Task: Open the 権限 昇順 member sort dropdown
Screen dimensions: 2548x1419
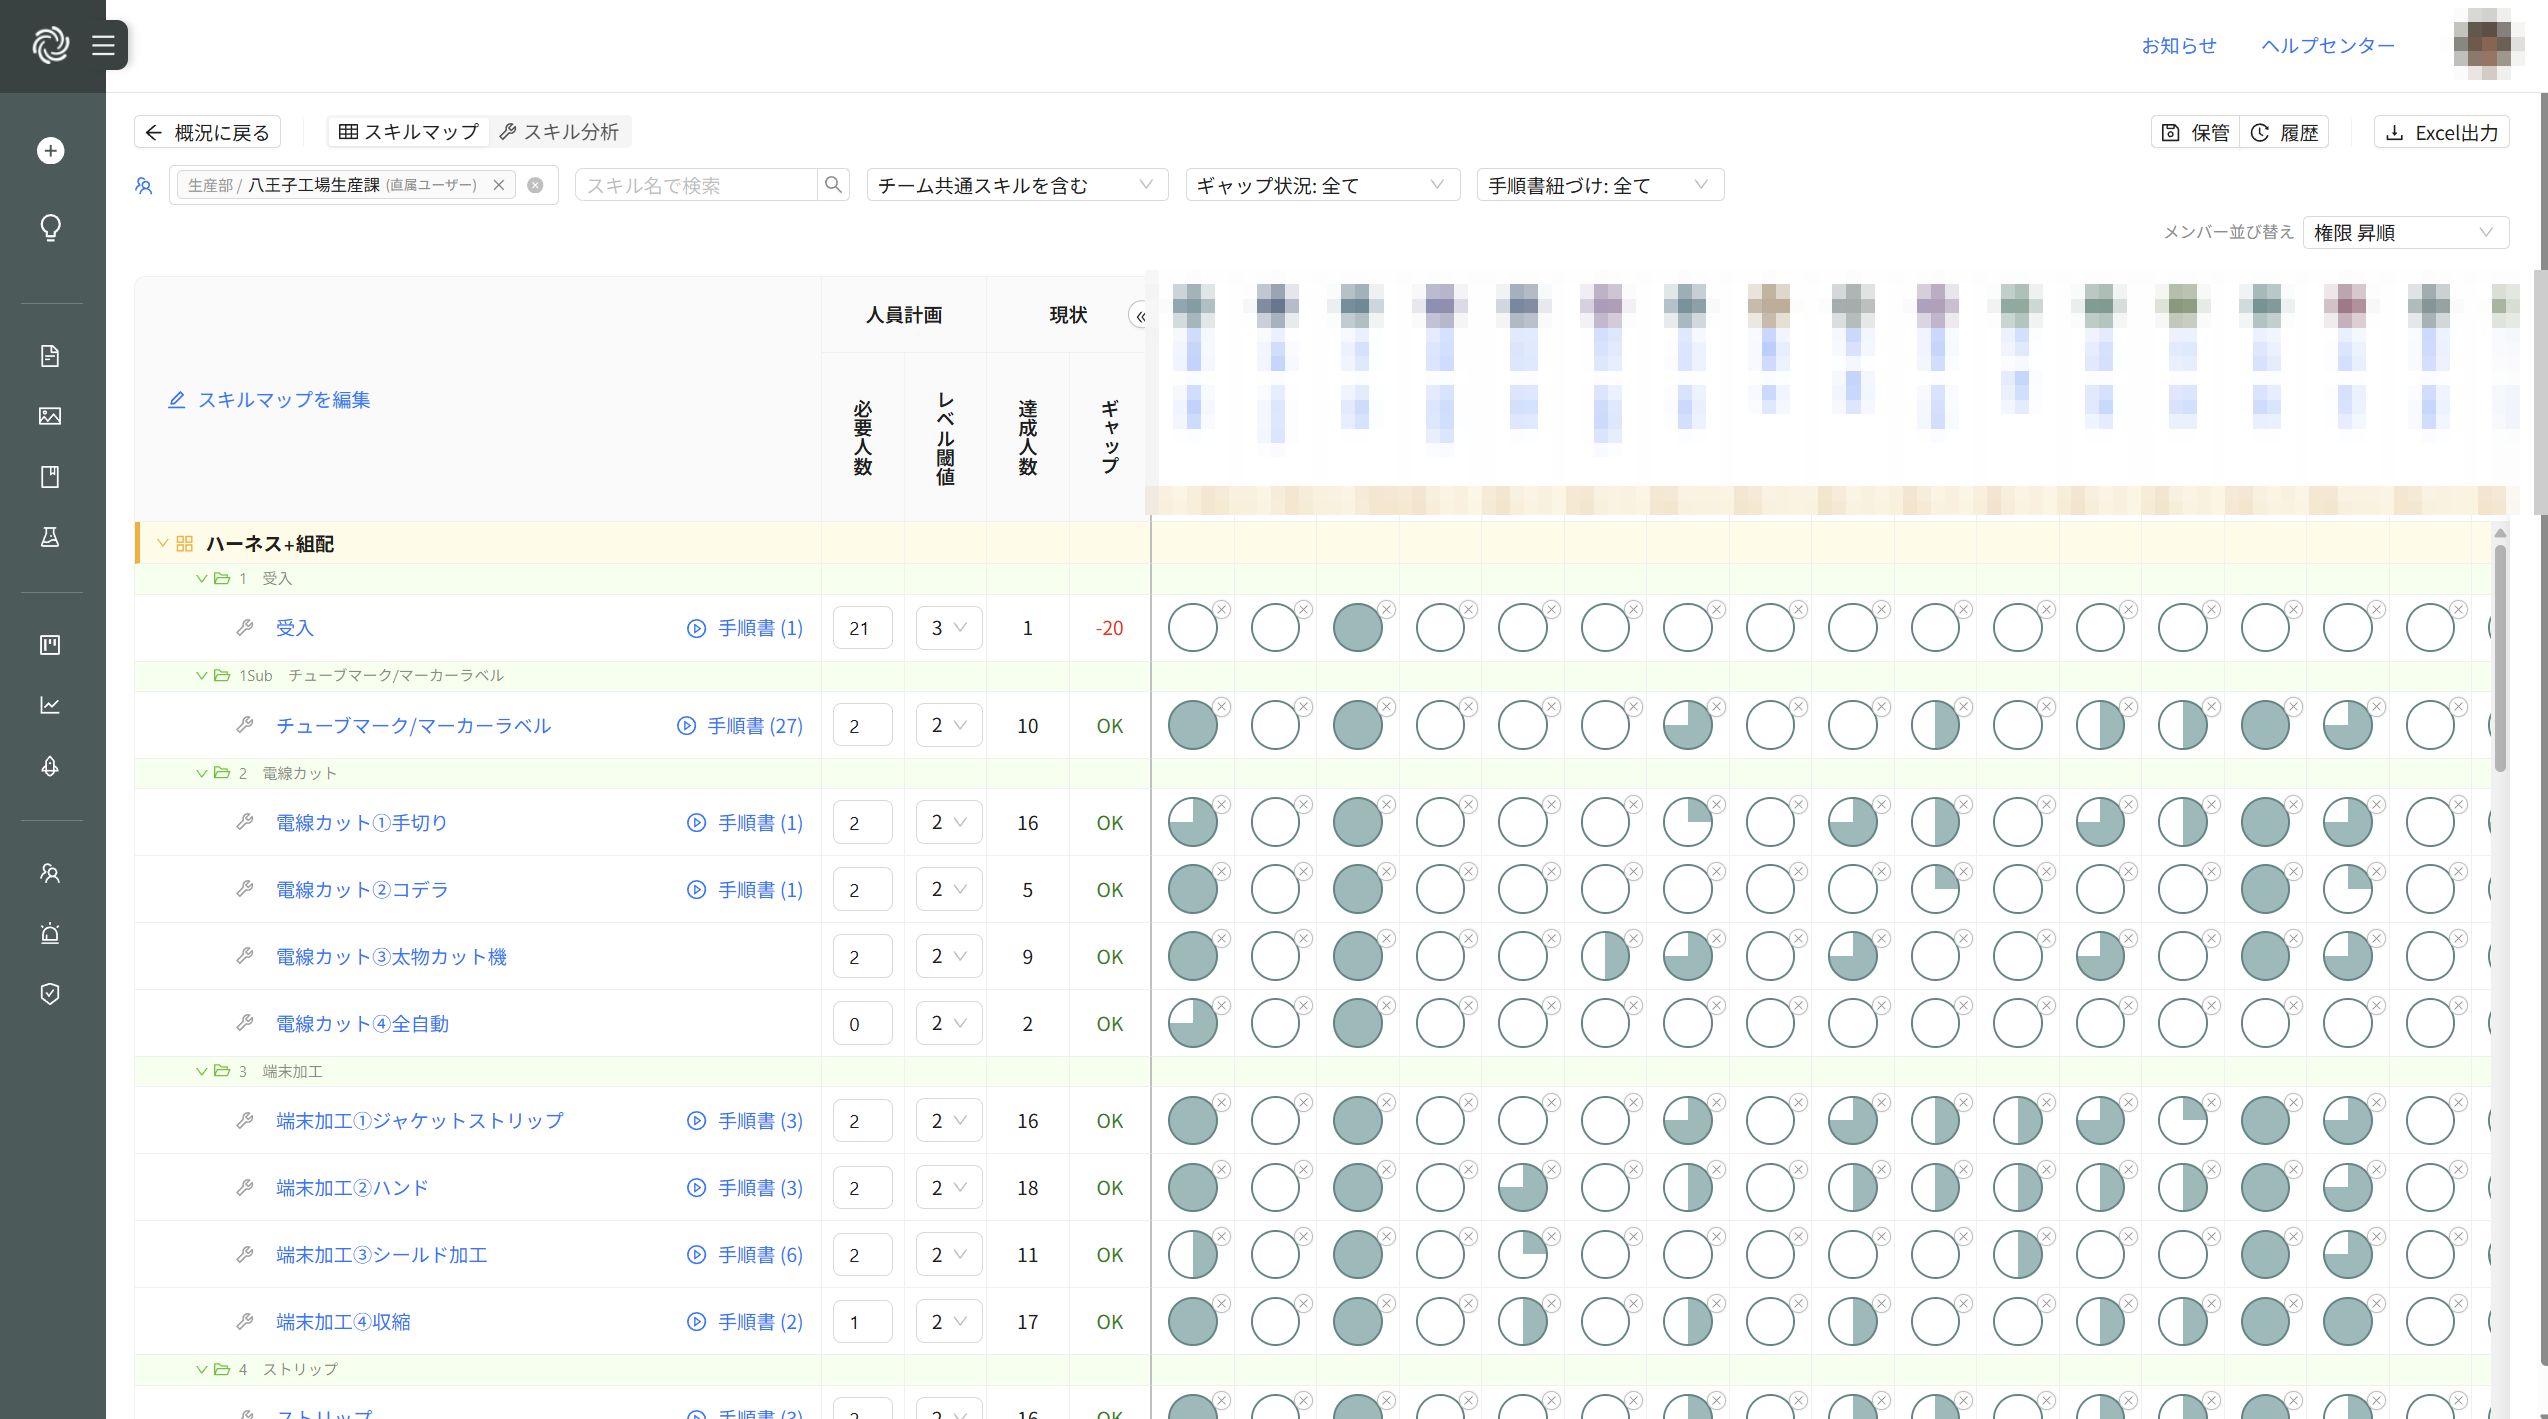Action: click(x=2405, y=232)
